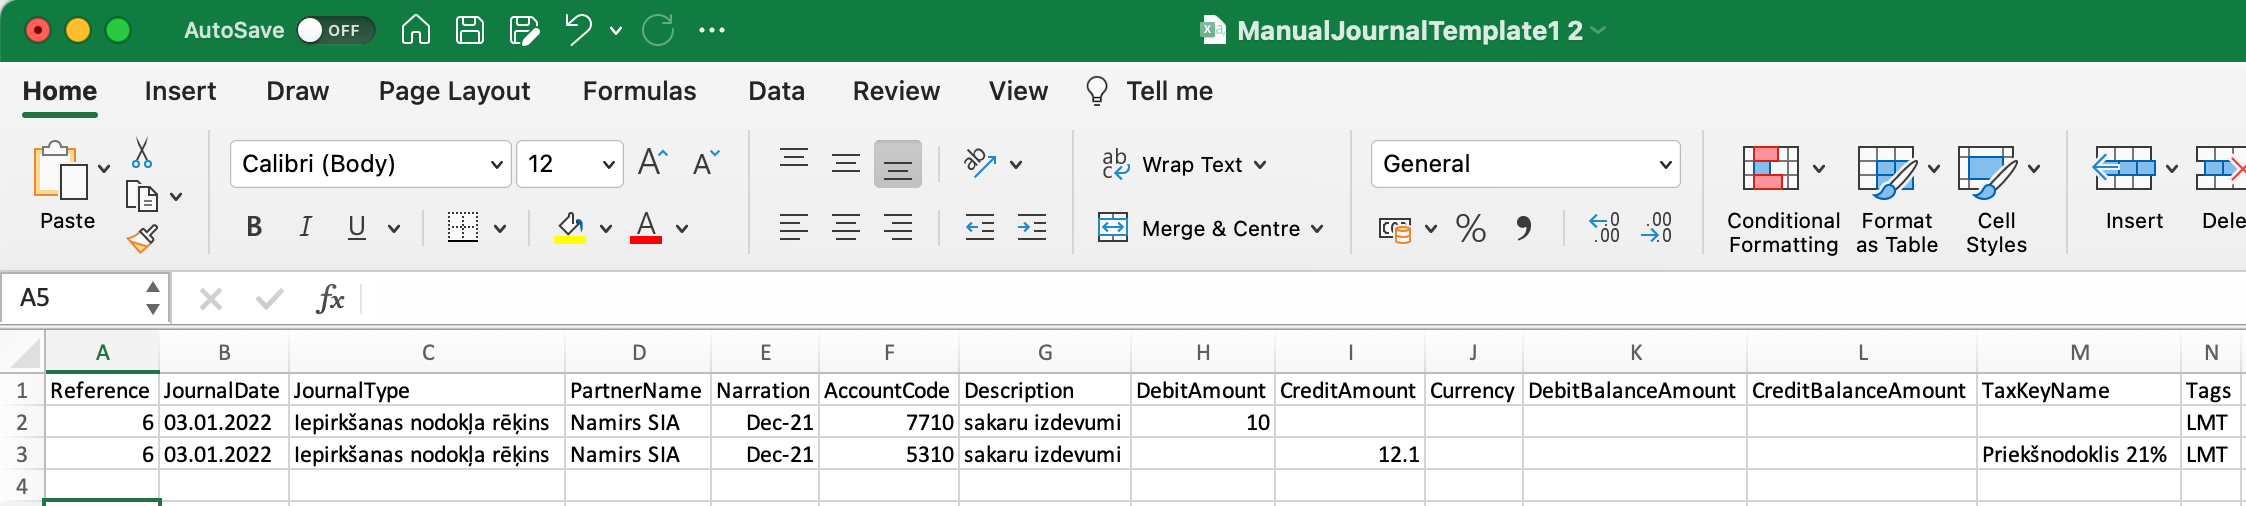Screen dimensions: 2246x506
Task: Click the Increase Font Size icon
Action: (x=652, y=163)
